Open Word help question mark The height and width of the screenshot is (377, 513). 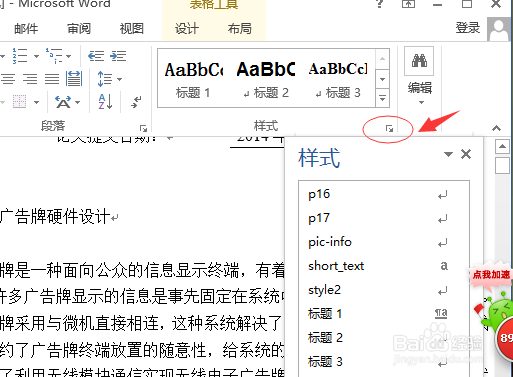(379, 4)
